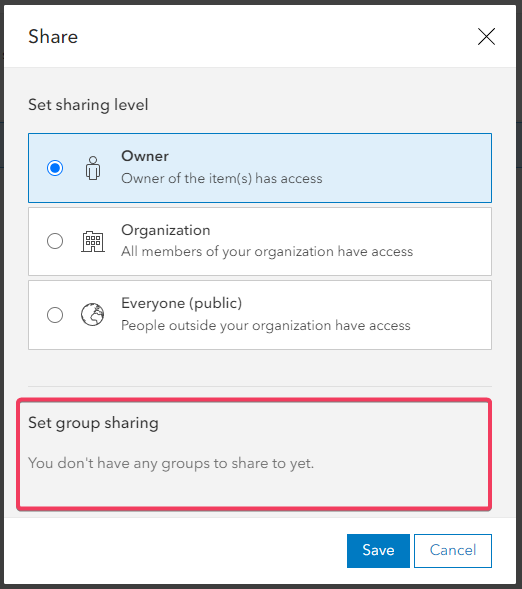The width and height of the screenshot is (522, 589).
Task: Click the Owner option title
Action: pos(145,156)
